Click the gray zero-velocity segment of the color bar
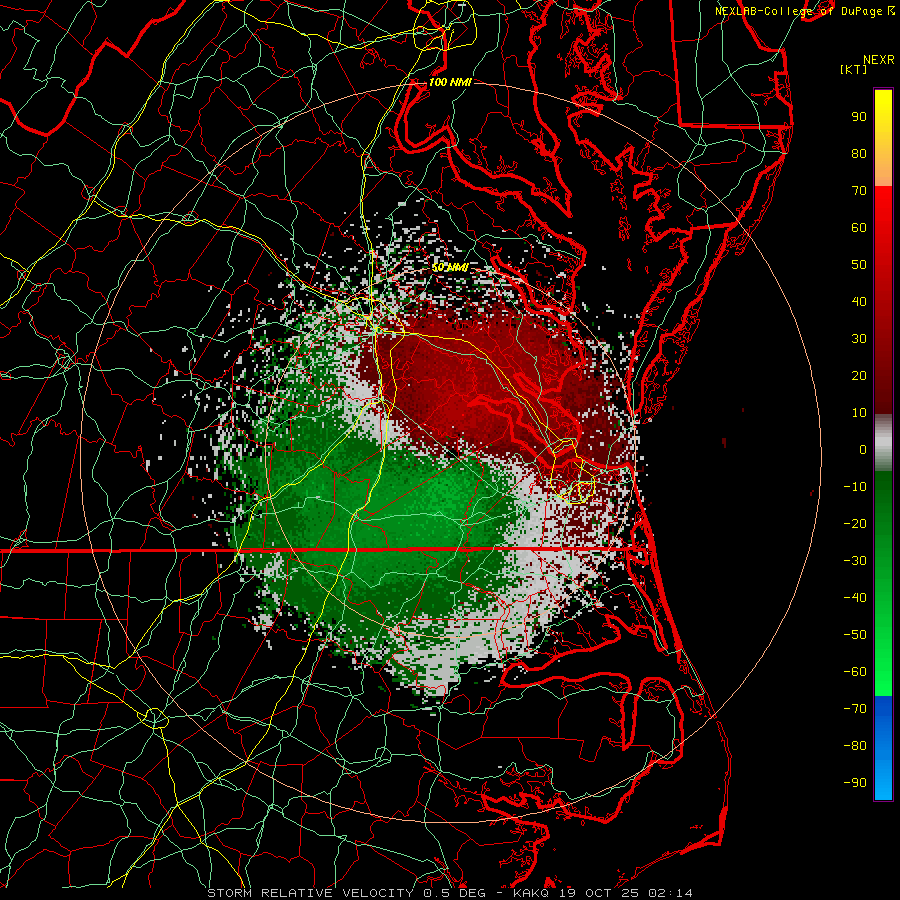 883,443
